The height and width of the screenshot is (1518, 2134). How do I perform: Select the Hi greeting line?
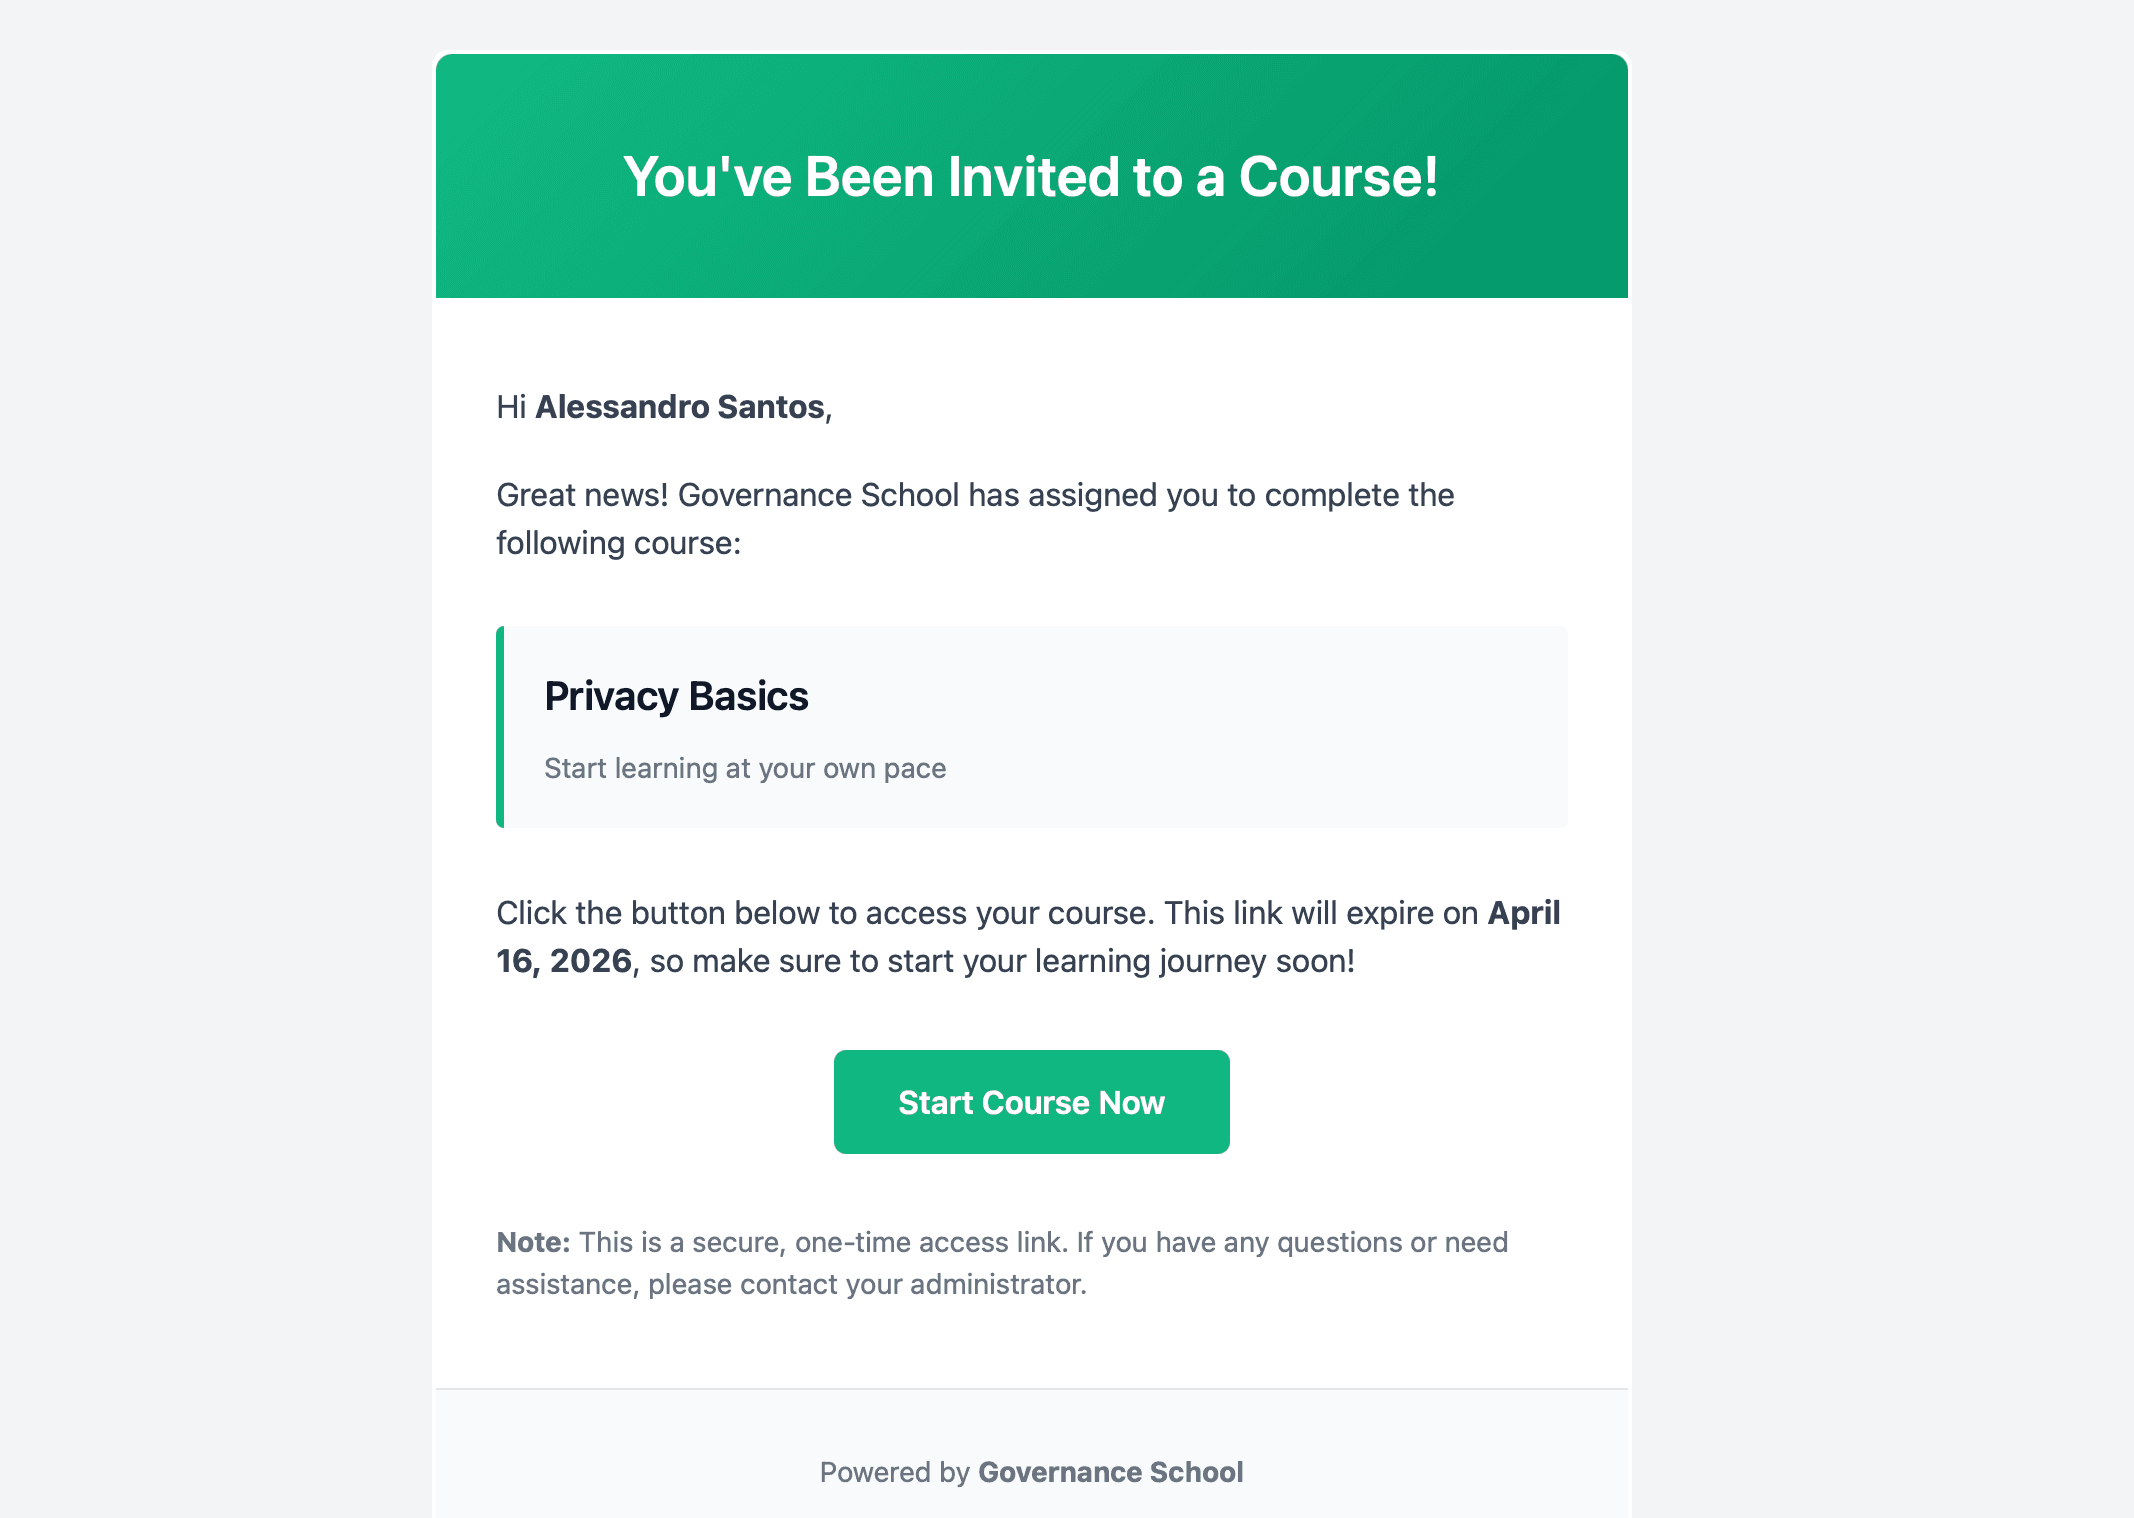point(512,406)
